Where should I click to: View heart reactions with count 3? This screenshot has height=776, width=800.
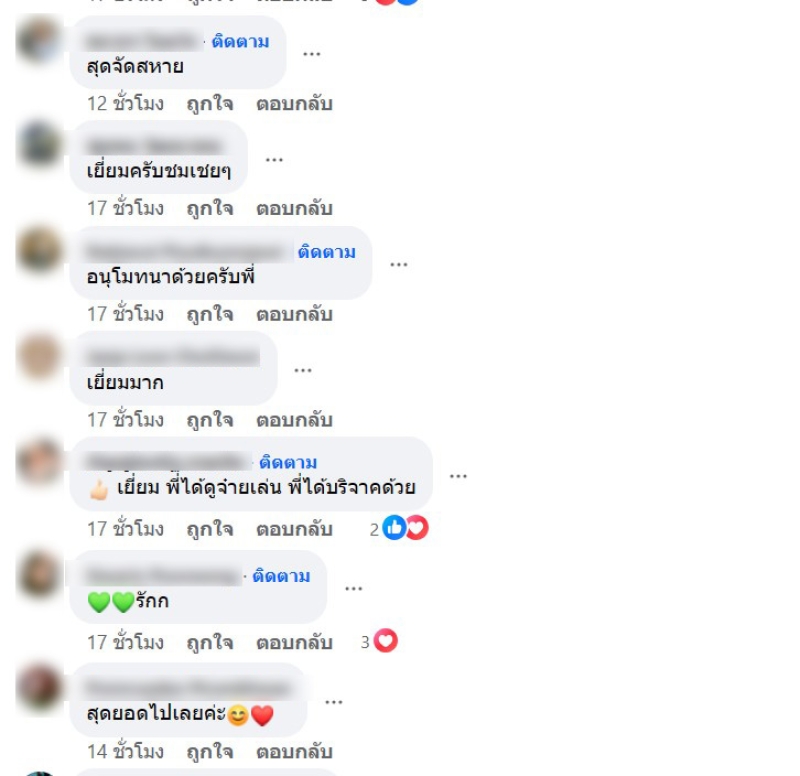pos(379,641)
